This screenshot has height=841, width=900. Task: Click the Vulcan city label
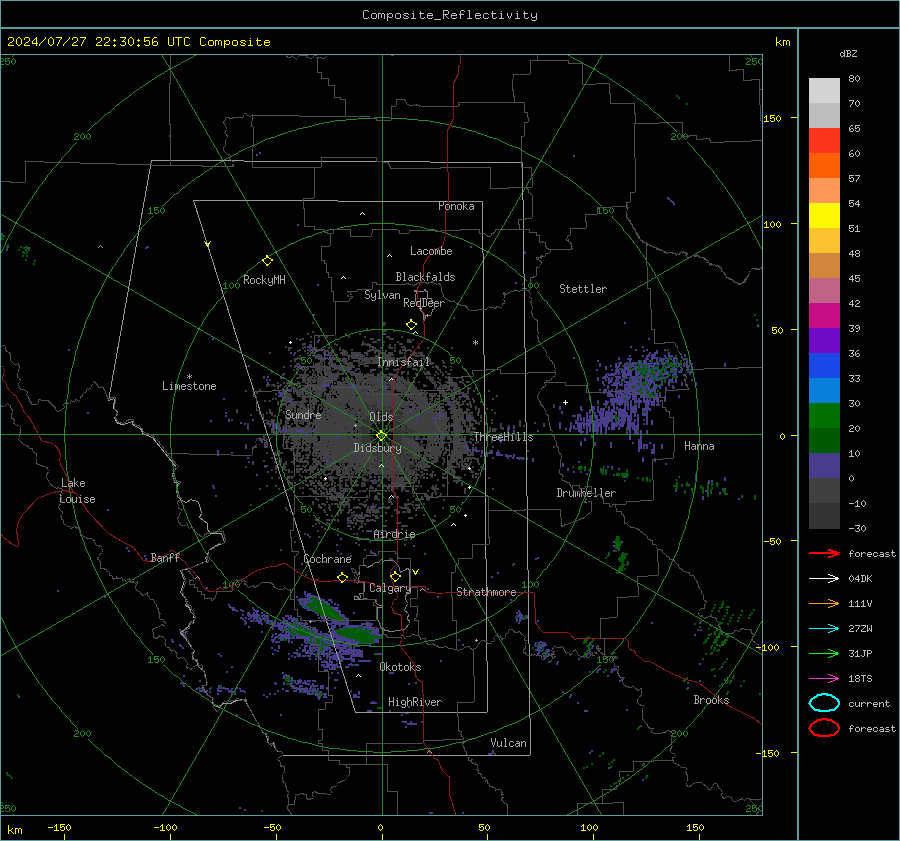click(x=508, y=743)
